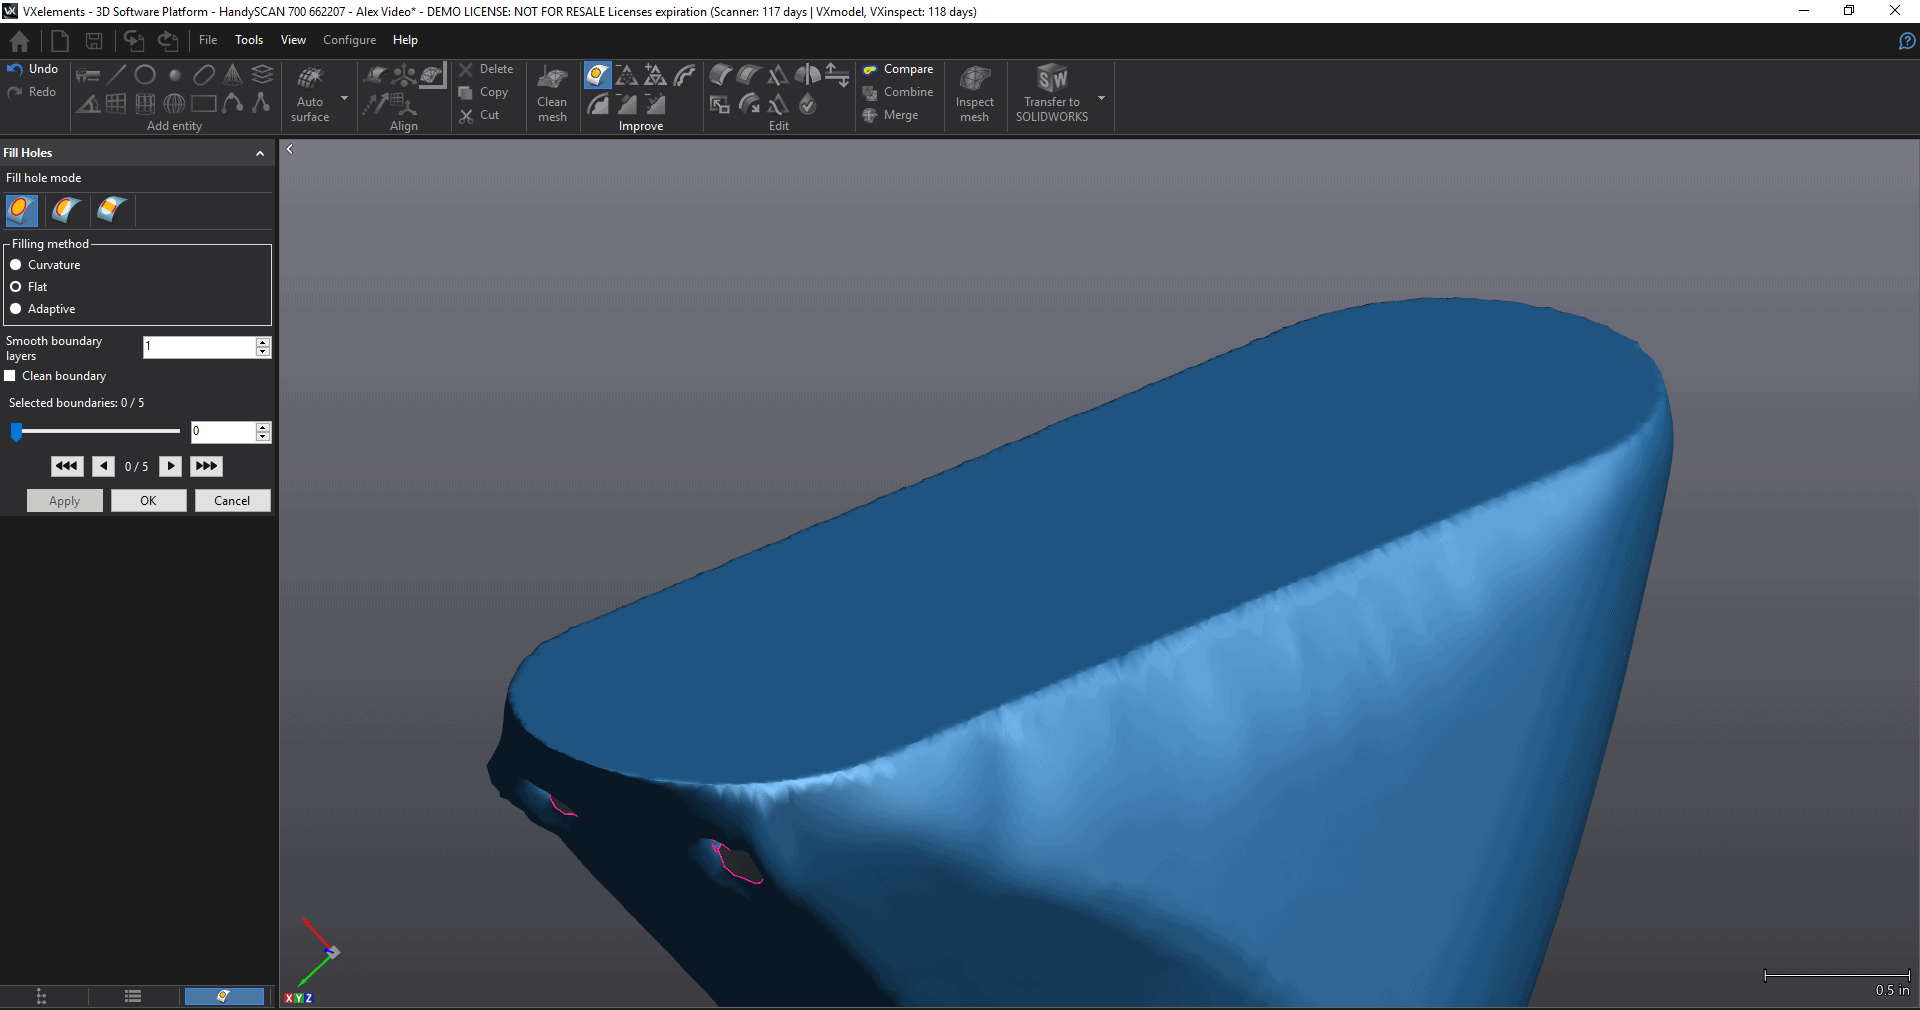Open the help question mark icon
This screenshot has width=1920, height=1010.
coord(1906,41)
